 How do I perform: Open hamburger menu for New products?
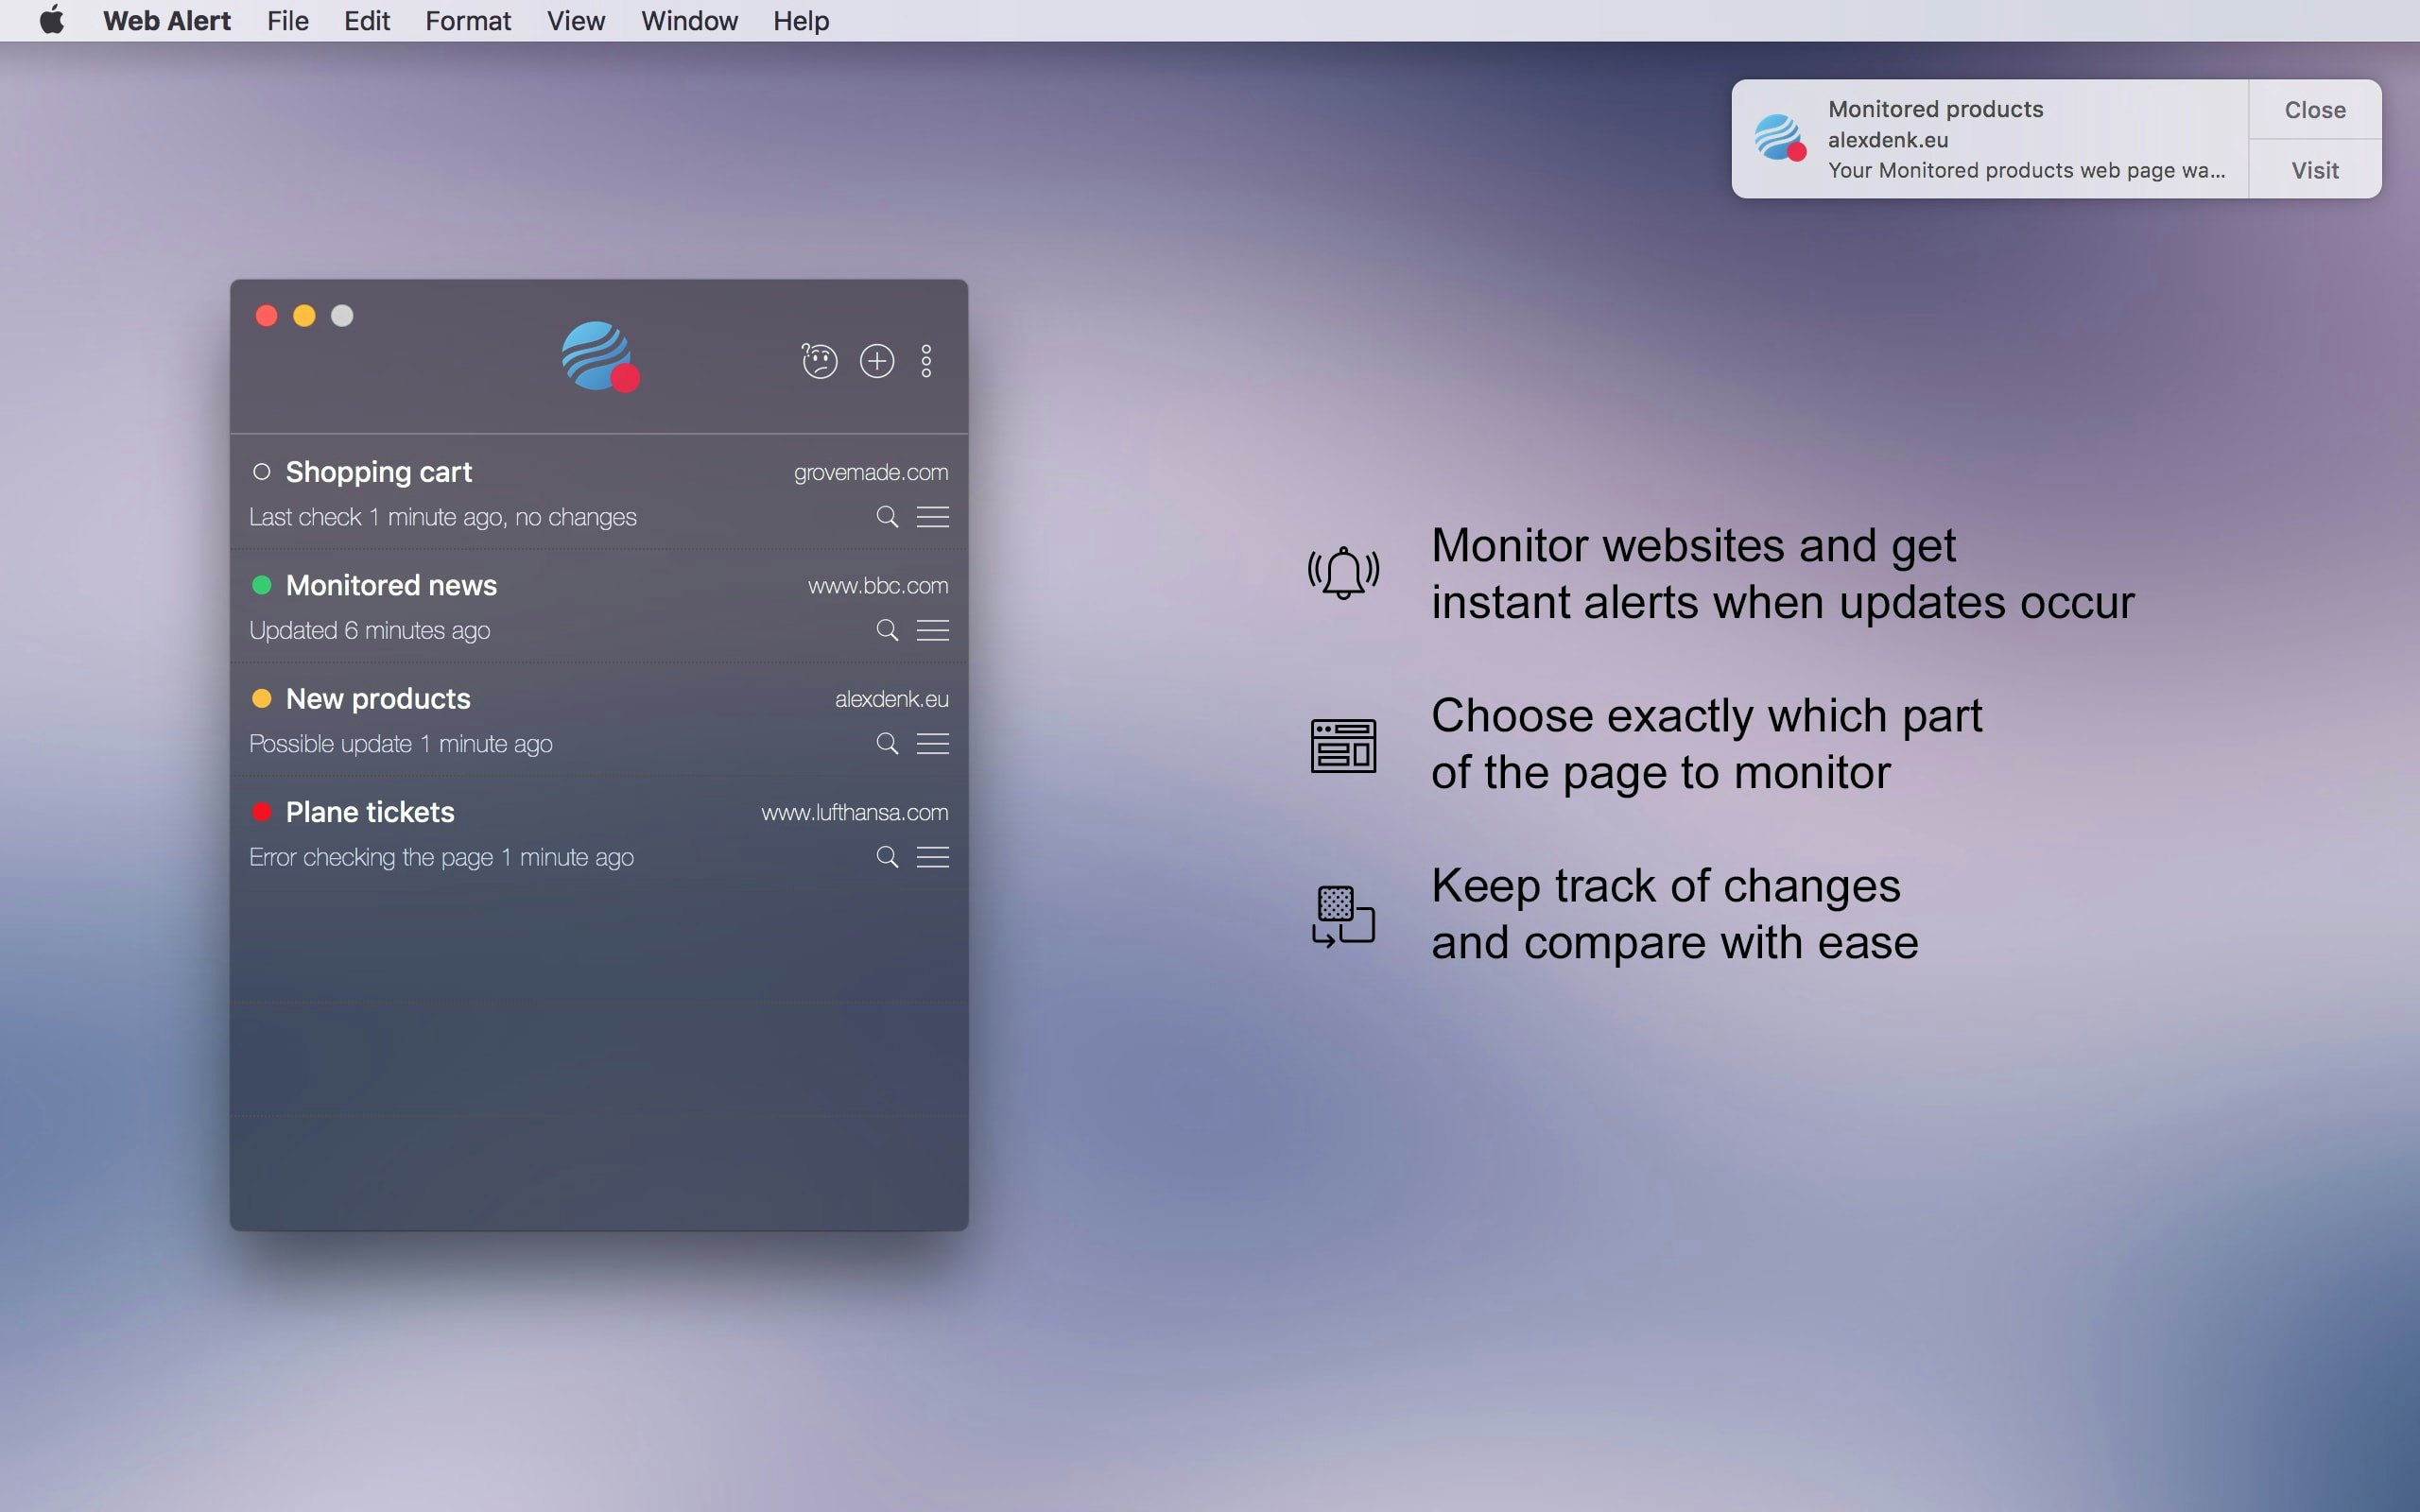933,743
